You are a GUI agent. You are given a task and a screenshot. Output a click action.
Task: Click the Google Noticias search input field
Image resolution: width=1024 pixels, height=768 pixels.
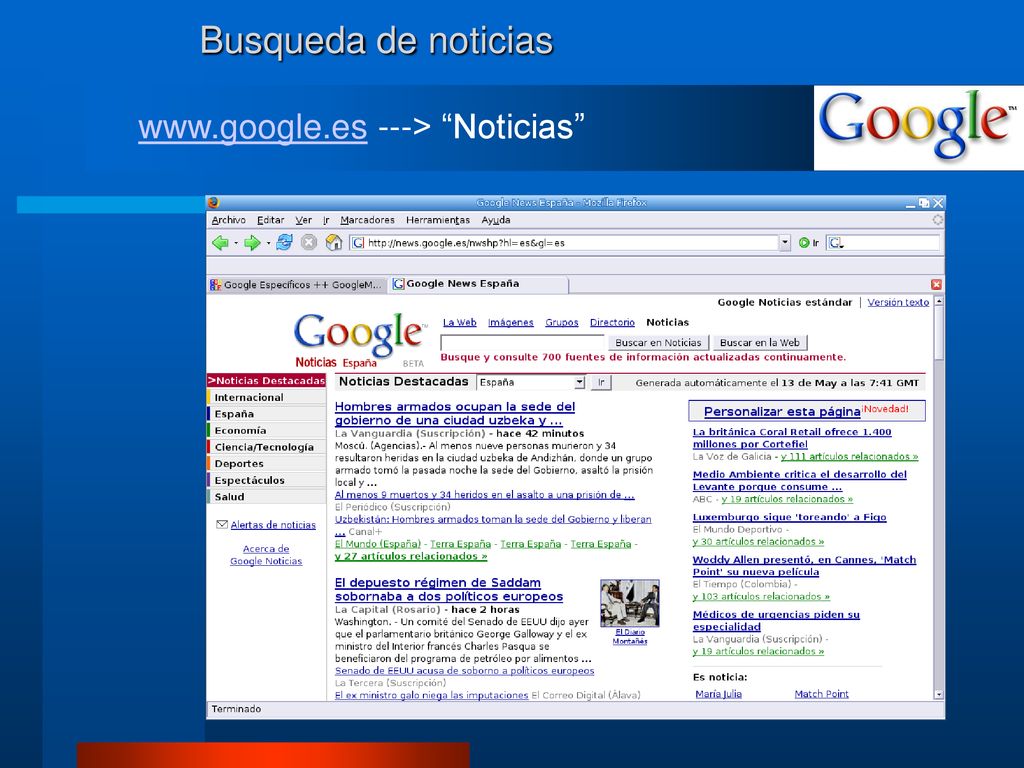523,343
